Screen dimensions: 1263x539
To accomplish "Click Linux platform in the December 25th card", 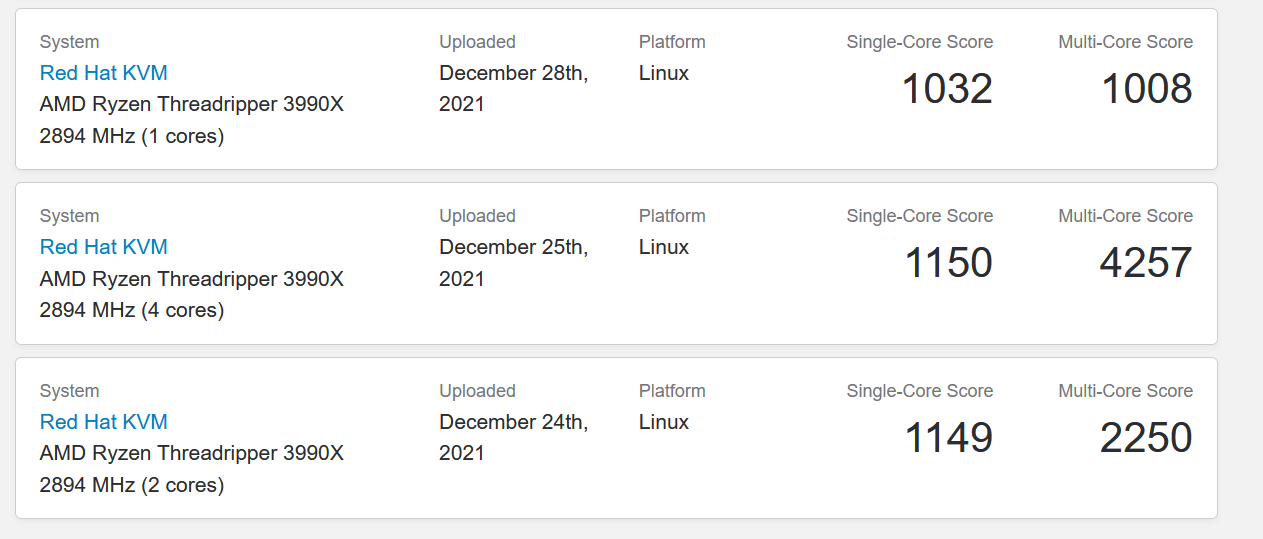I will click(663, 247).
